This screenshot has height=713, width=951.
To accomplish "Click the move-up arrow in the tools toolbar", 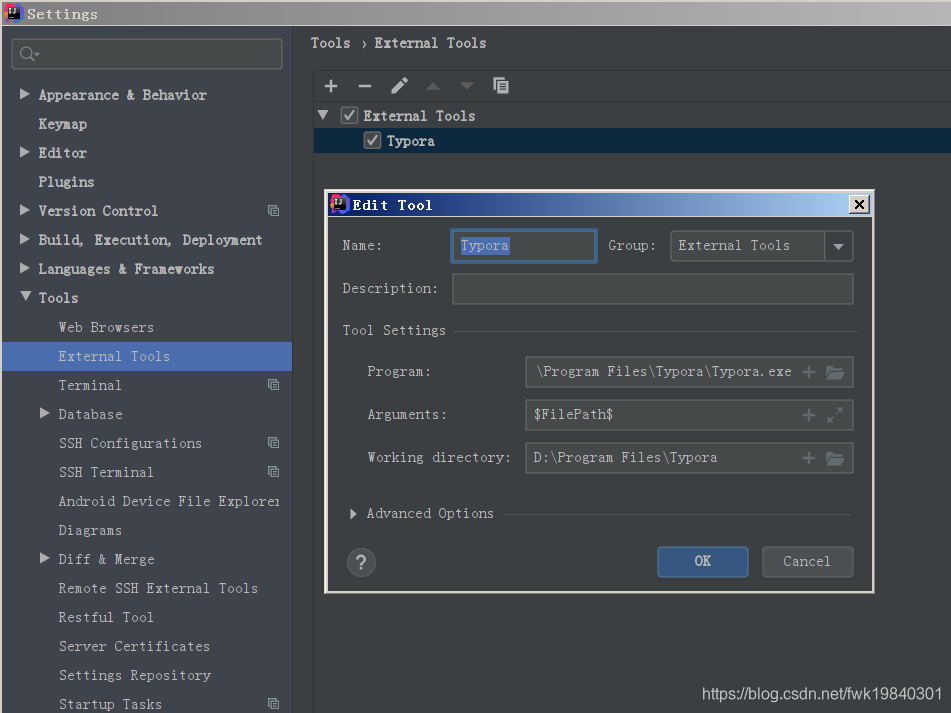I will [433, 86].
